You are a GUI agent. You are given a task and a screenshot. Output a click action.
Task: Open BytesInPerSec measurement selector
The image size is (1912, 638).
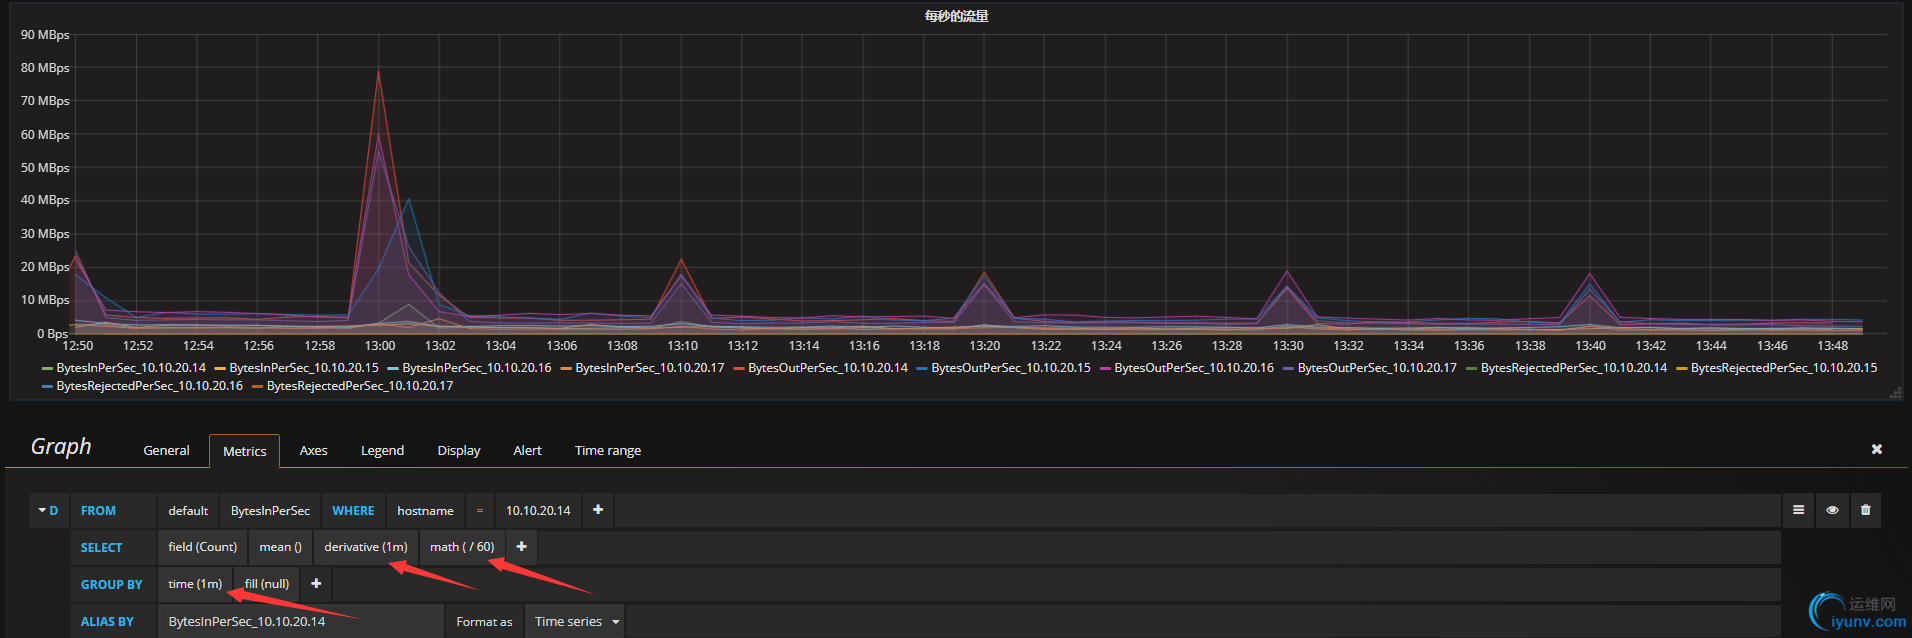point(270,510)
